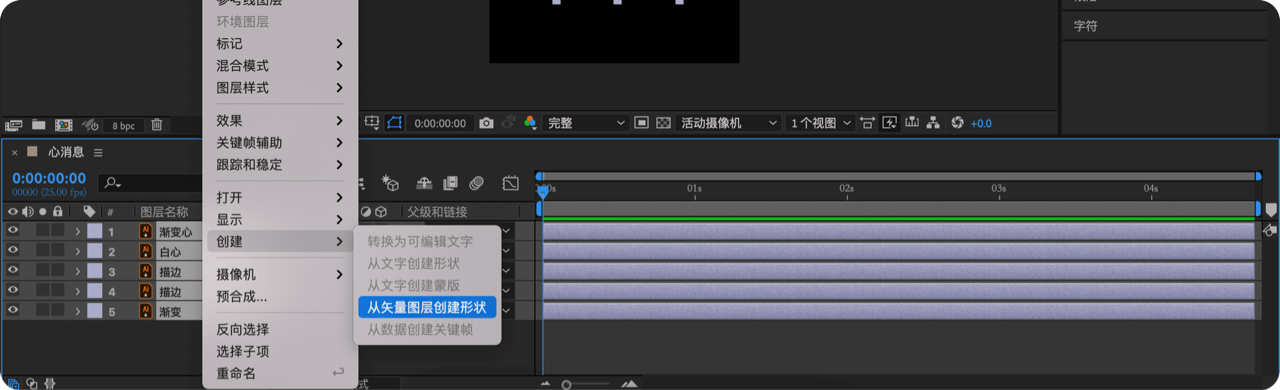Click the region of interest icon

pyautogui.click(x=372, y=122)
